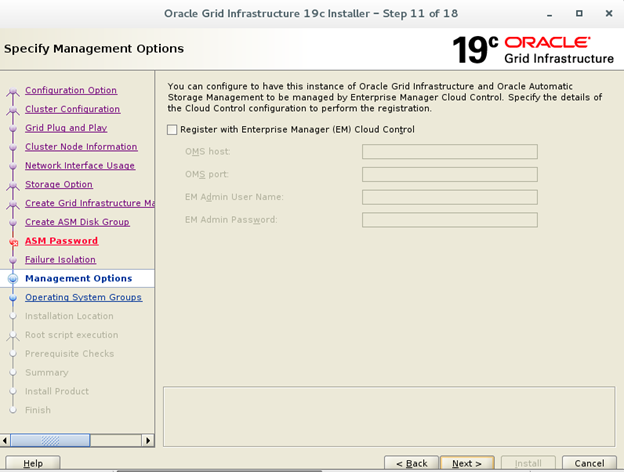
Task: Click the Cluster Configuration step marker icon
Action: click(x=13, y=111)
